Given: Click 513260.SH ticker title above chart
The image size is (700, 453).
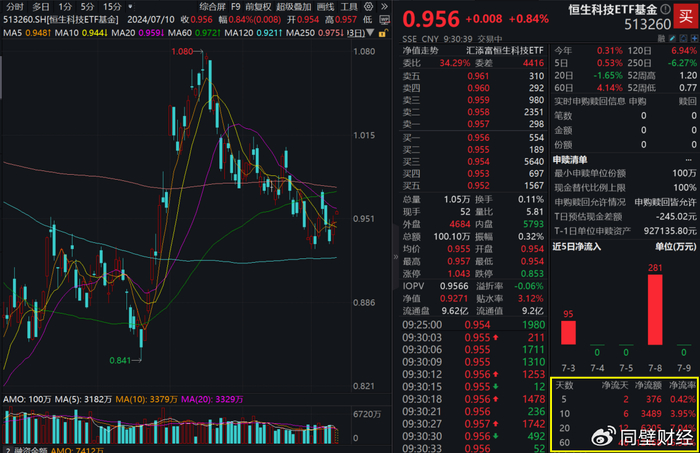Looking at the screenshot, I should 61,20.
